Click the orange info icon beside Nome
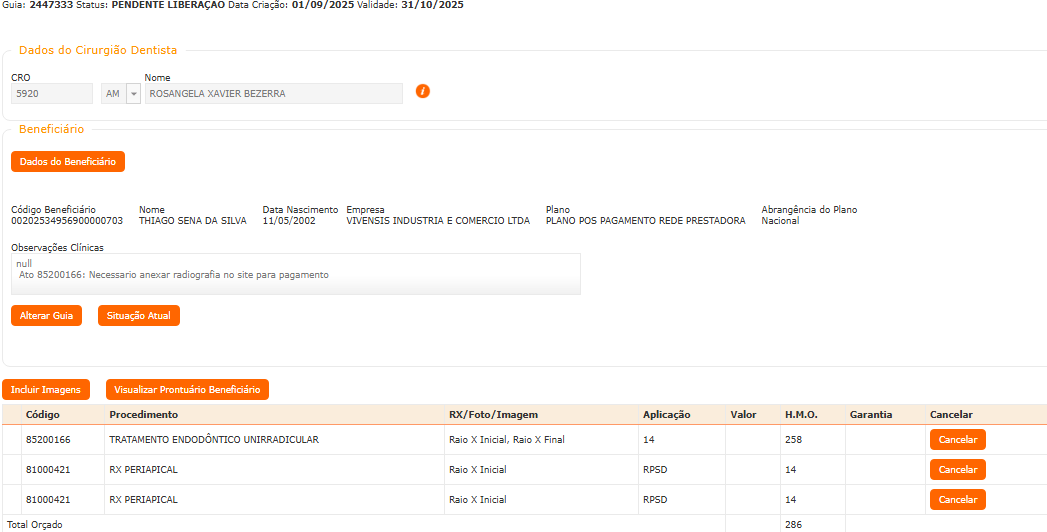Screen dimensions: 1047x532 [x=422, y=92]
